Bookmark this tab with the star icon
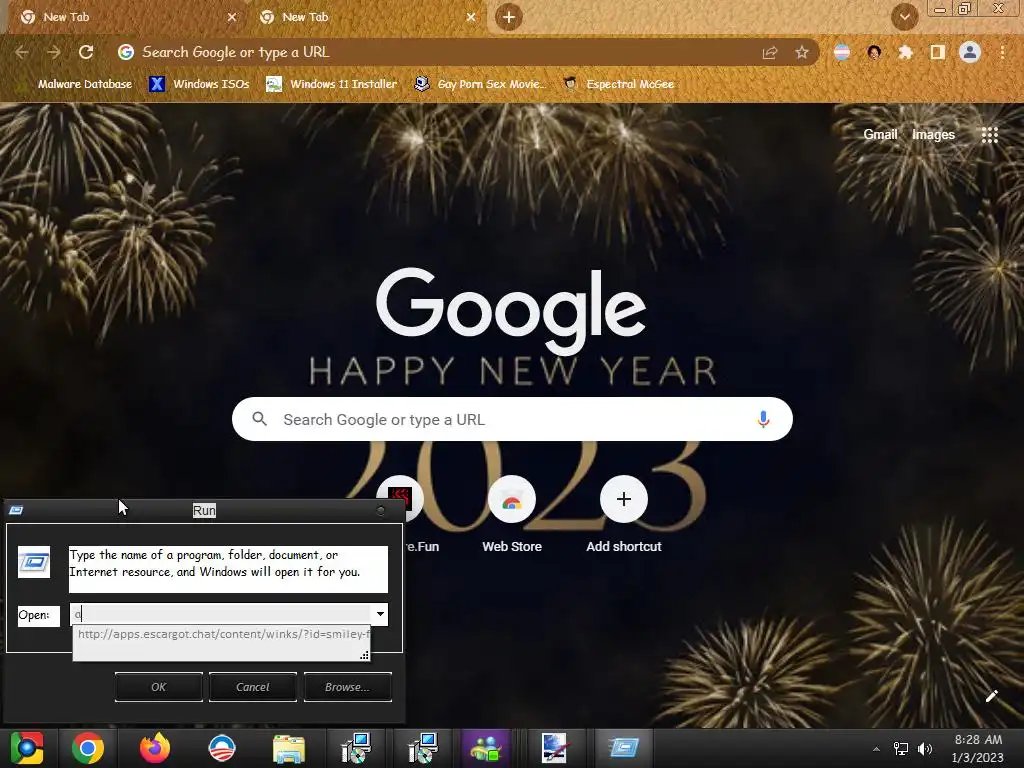 (802, 52)
